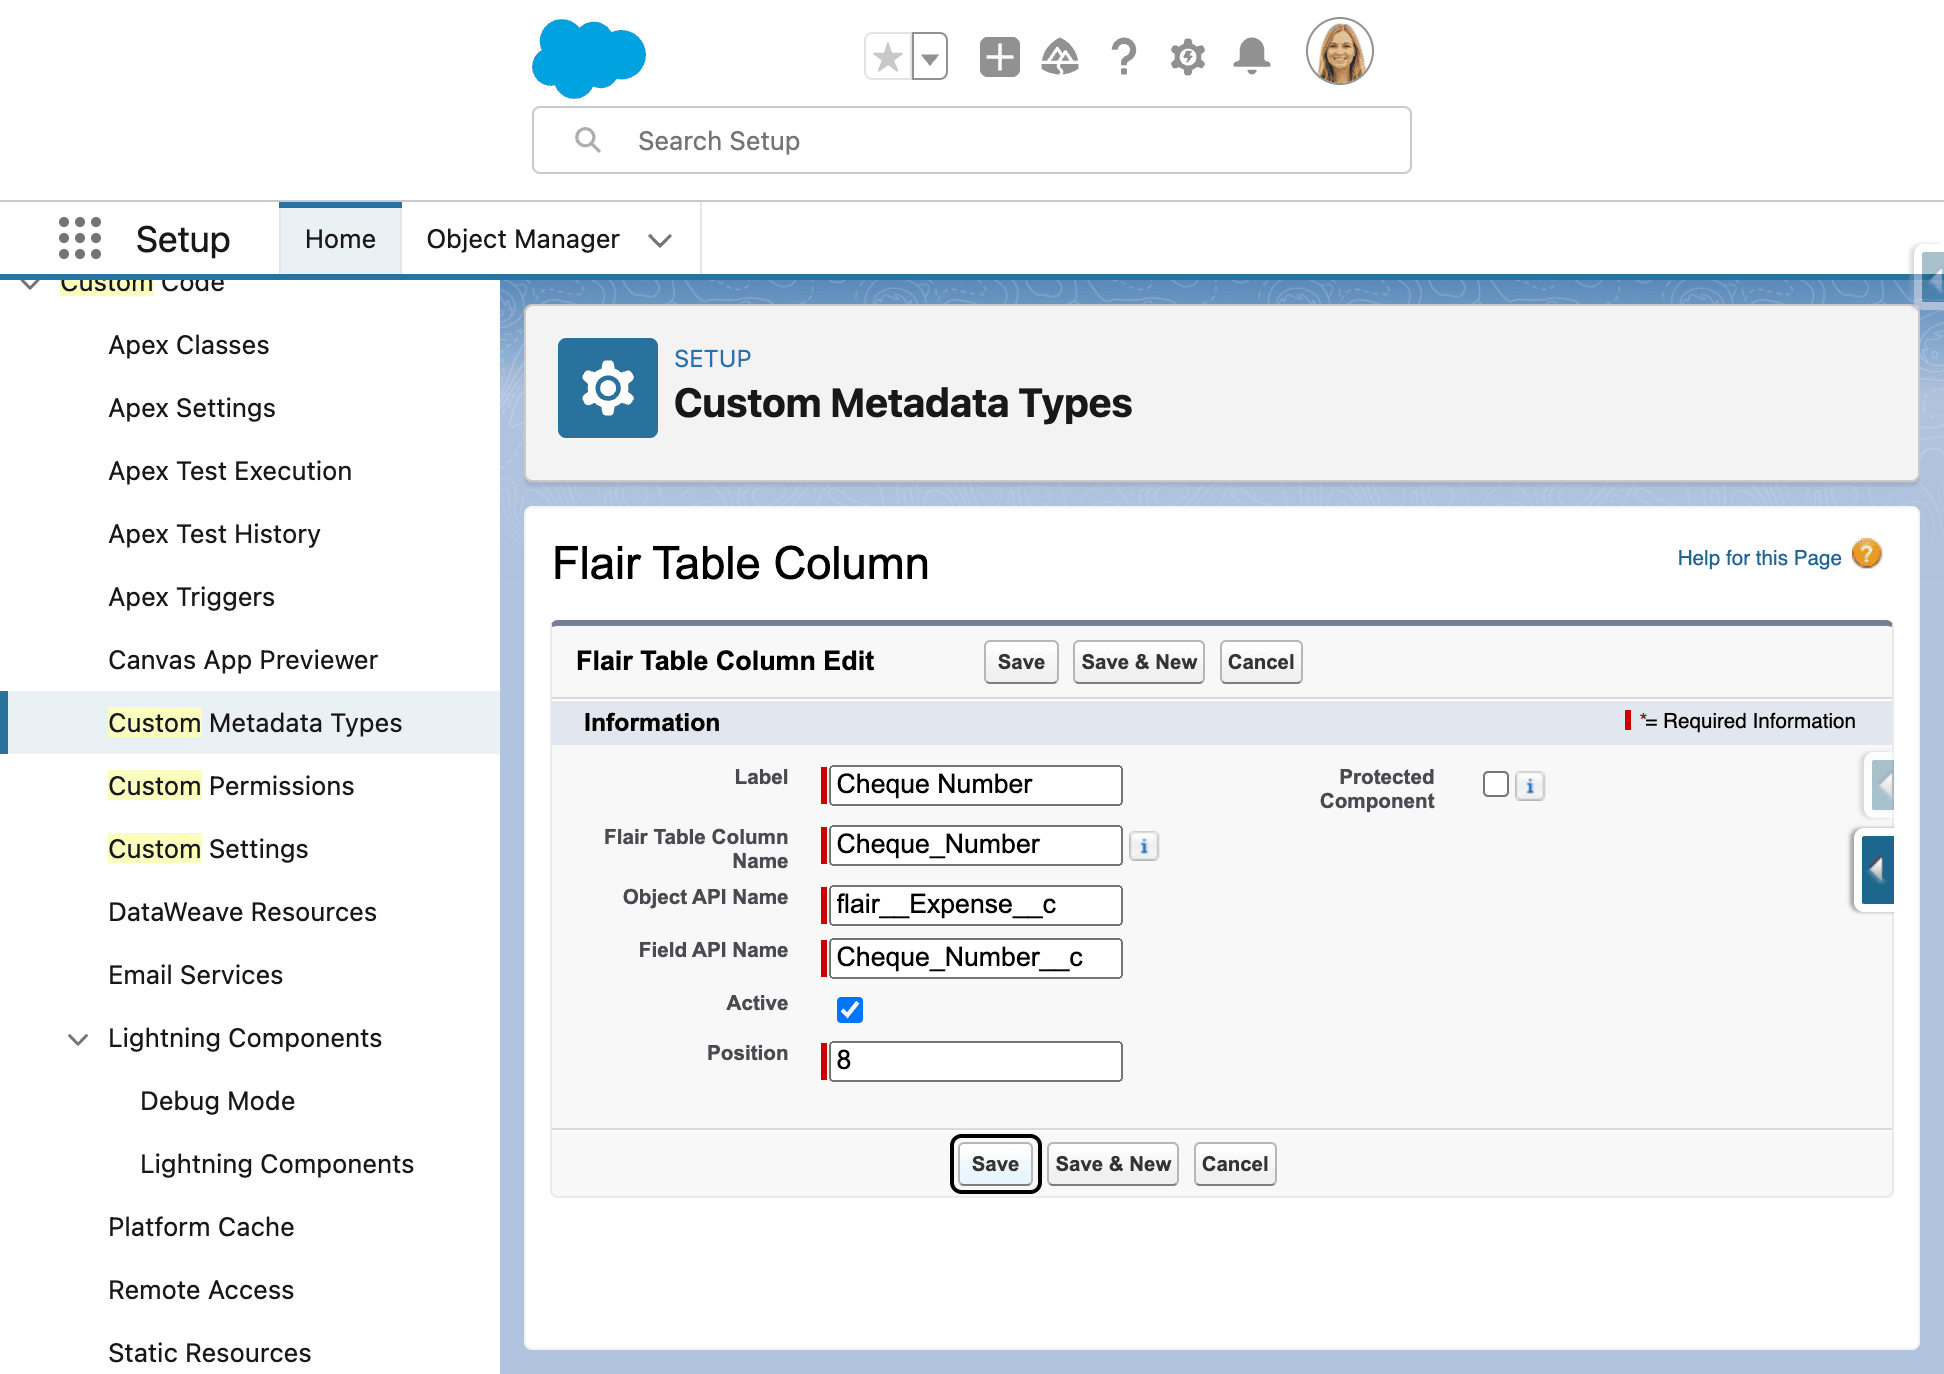The width and height of the screenshot is (1944, 1374).
Task: Click the top Save & New button
Action: pyautogui.click(x=1139, y=662)
